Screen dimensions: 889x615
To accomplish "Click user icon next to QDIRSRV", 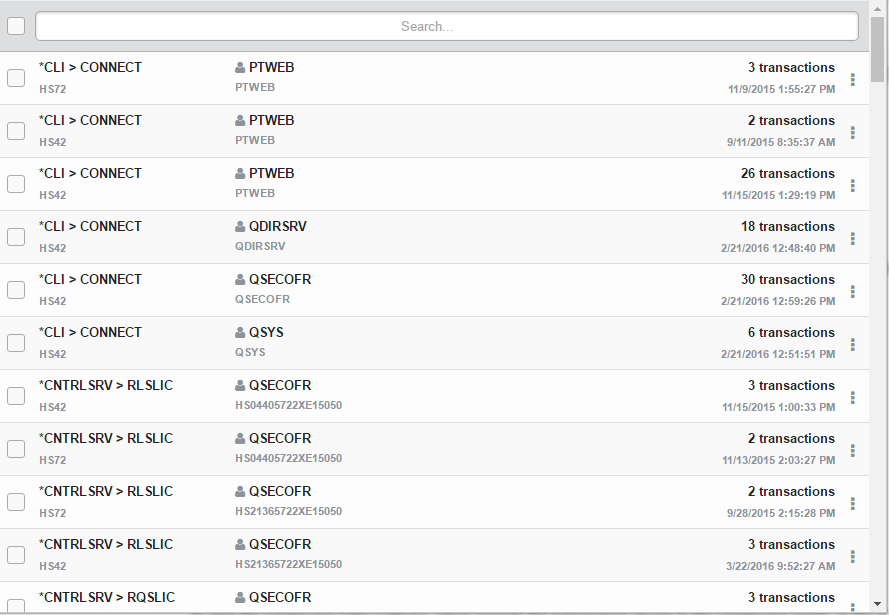I will click(240, 227).
